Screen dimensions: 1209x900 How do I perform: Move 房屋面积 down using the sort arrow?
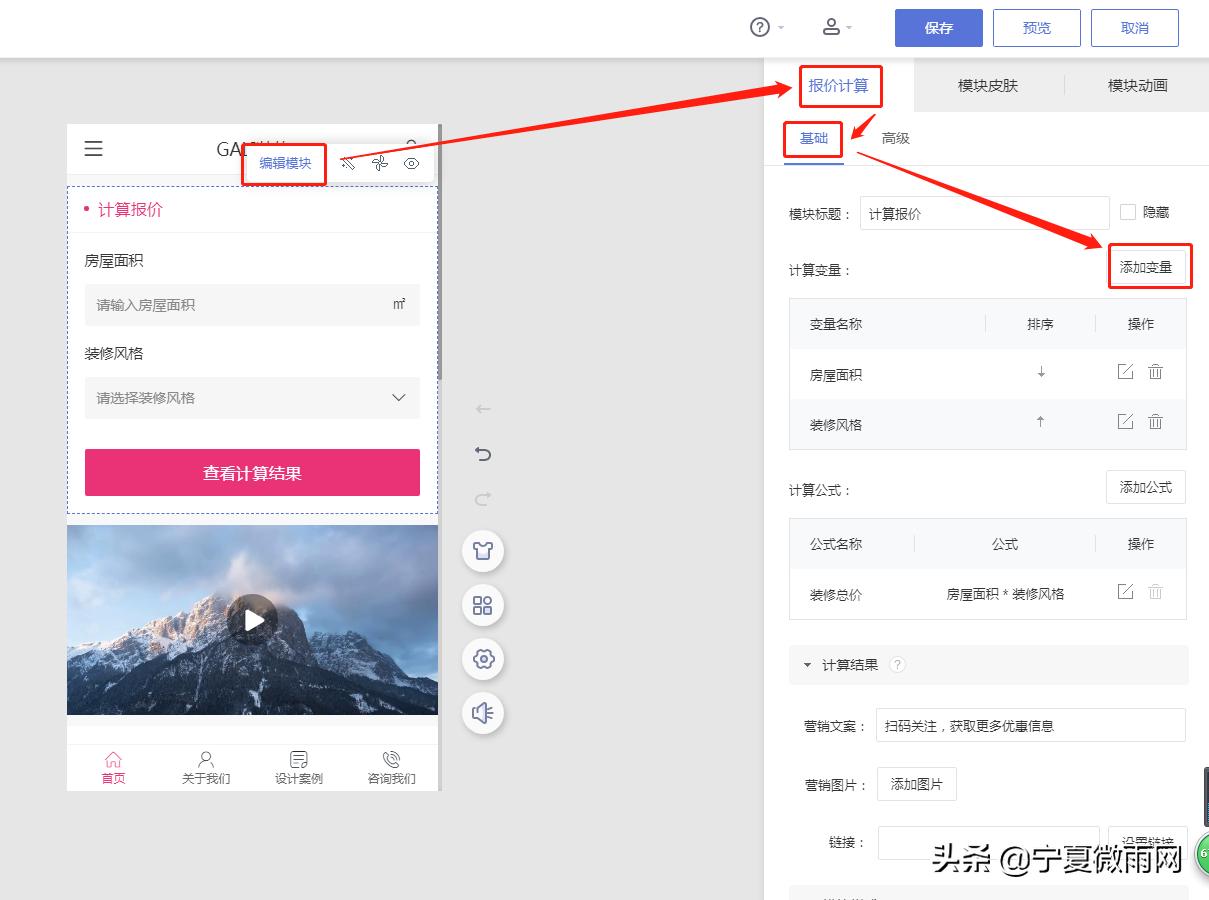(1041, 371)
